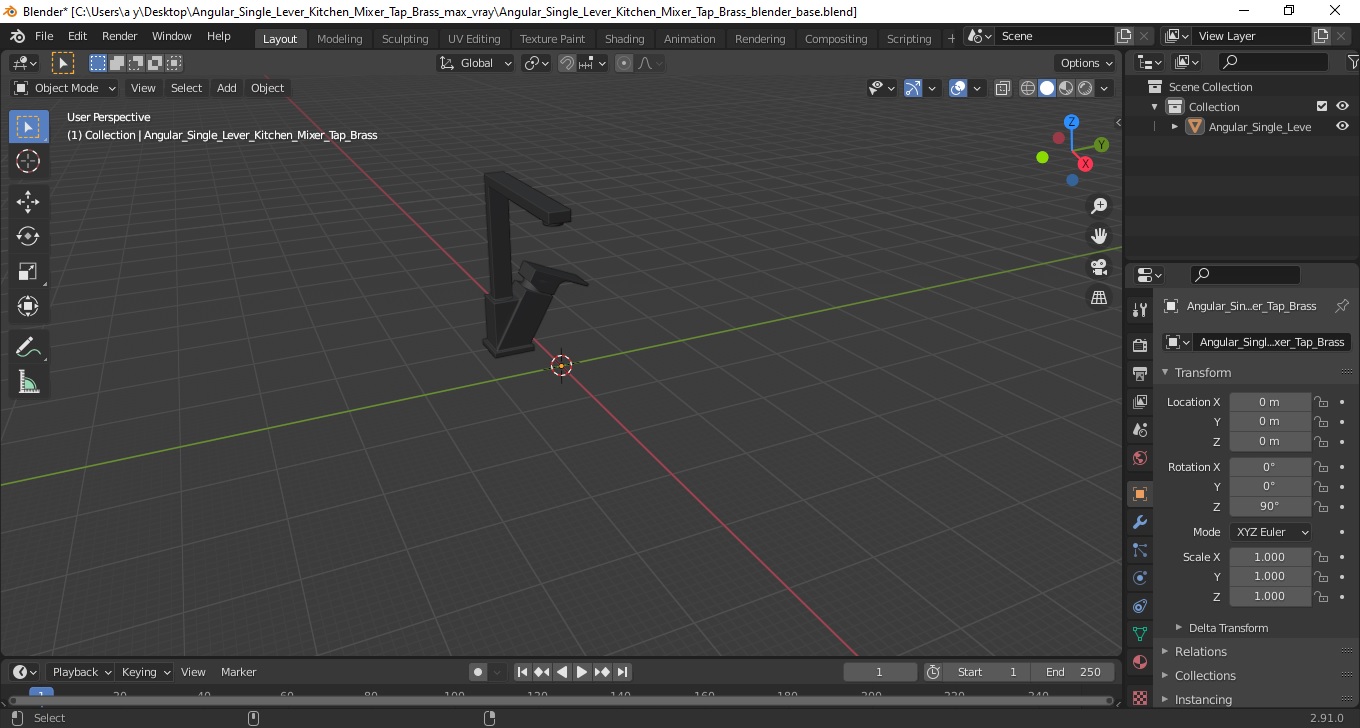The height and width of the screenshot is (728, 1360).
Task: Open the Material properties tab
Action: click(x=1139, y=662)
